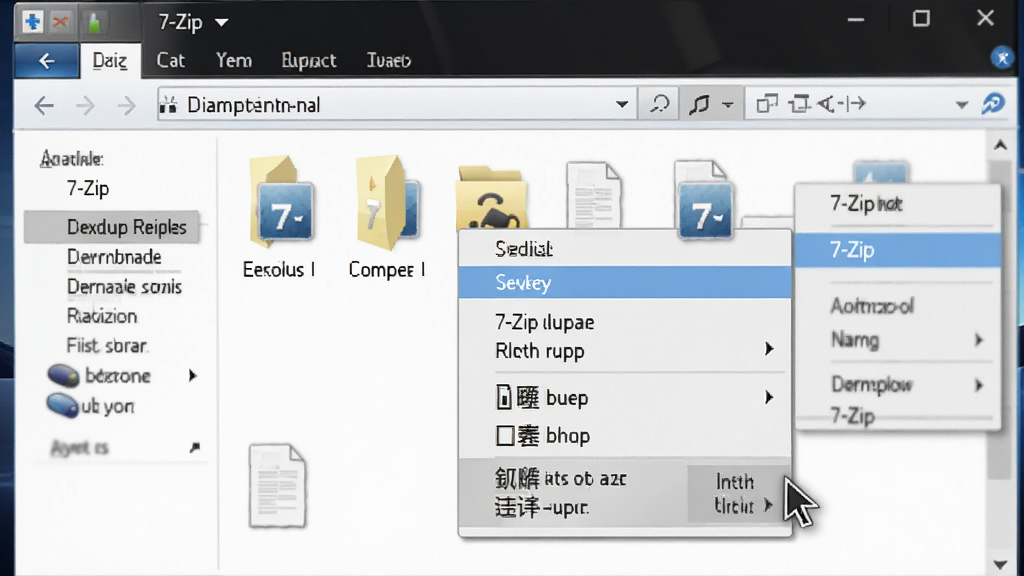The height and width of the screenshot is (576, 1024).
Task: Click the blue swirl icon in toolbar
Action: click(993, 103)
